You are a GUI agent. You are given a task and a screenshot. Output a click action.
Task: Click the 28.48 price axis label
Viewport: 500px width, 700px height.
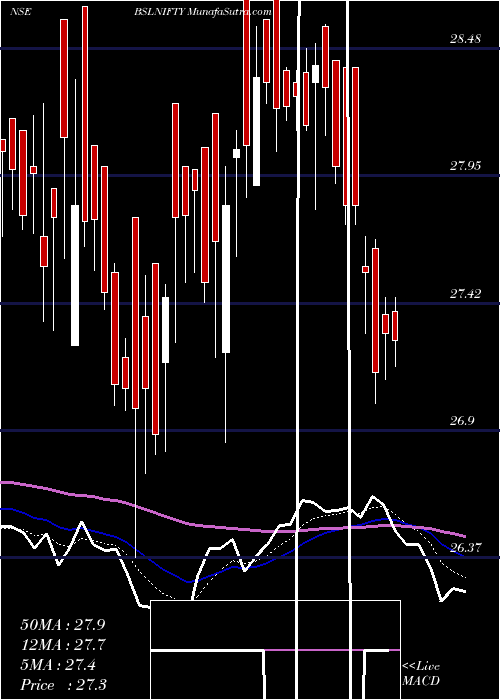point(465,39)
